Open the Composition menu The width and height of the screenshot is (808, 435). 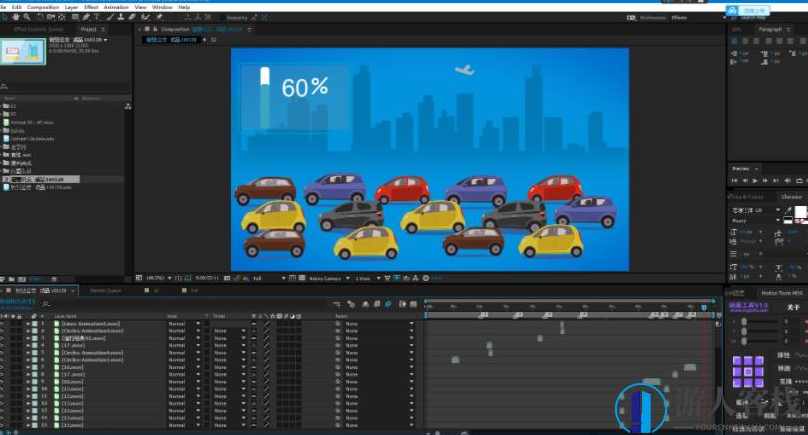coord(43,6)
